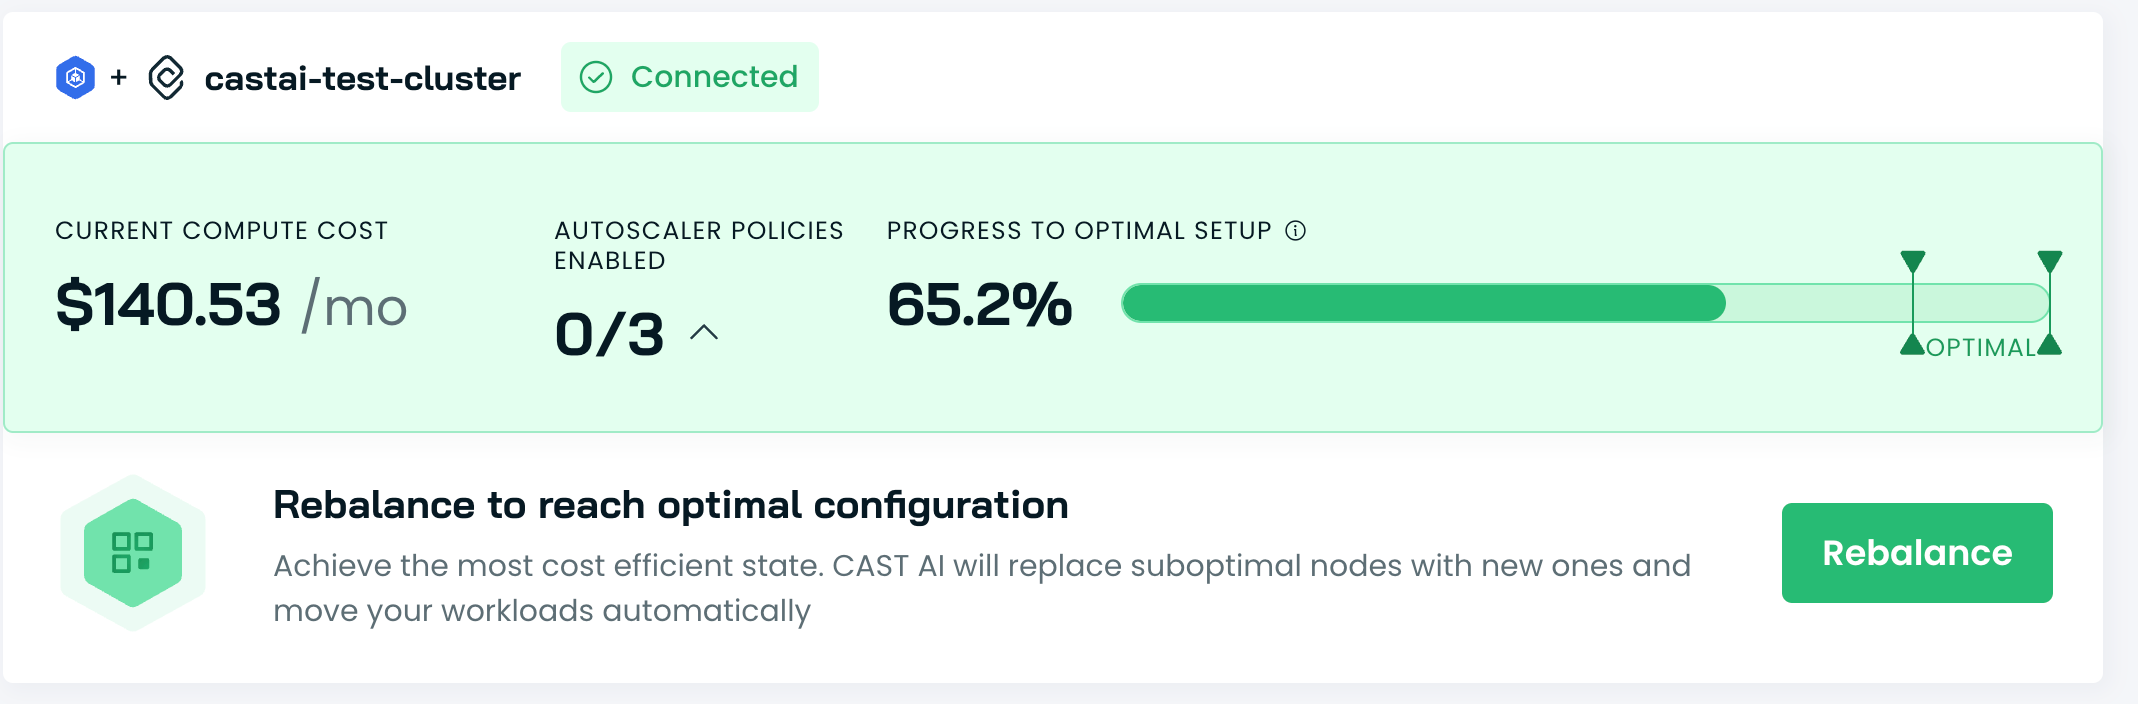The width and height of the screenshot is (2138, 704).
Task: Click the castai-test-cluster name
Action: 362,78
